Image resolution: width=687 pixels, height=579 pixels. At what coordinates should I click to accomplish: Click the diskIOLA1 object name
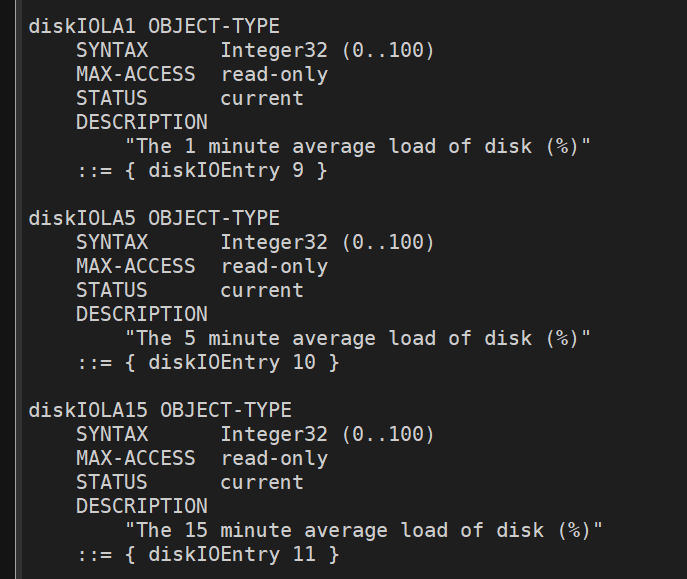(x=82, y=26)
